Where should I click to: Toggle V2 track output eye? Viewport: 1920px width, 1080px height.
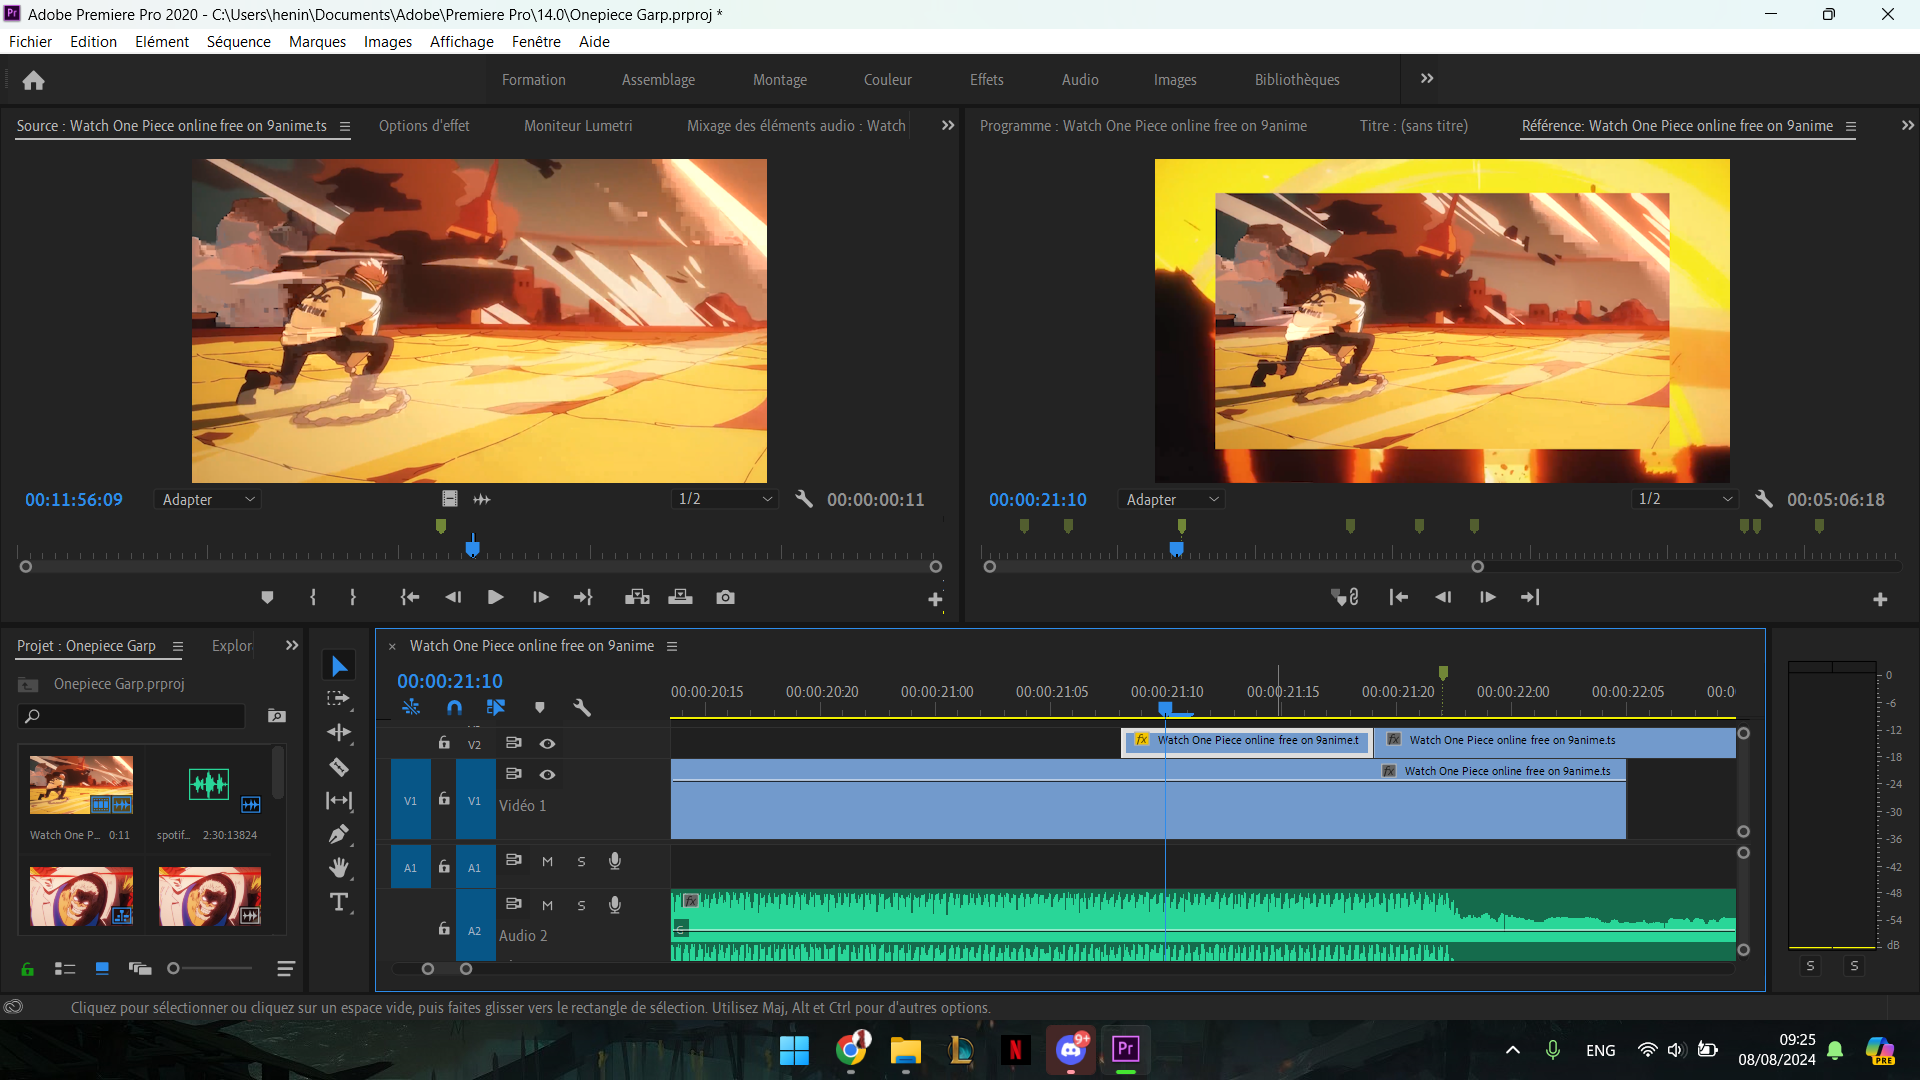click(x=548, y=743)
